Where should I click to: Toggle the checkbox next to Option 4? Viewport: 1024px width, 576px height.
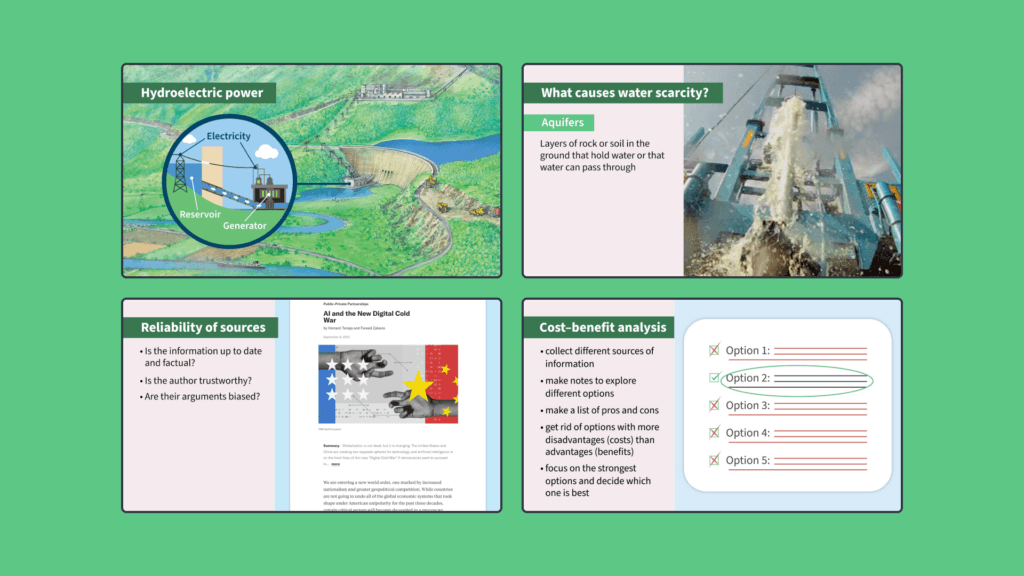(713, 433)
